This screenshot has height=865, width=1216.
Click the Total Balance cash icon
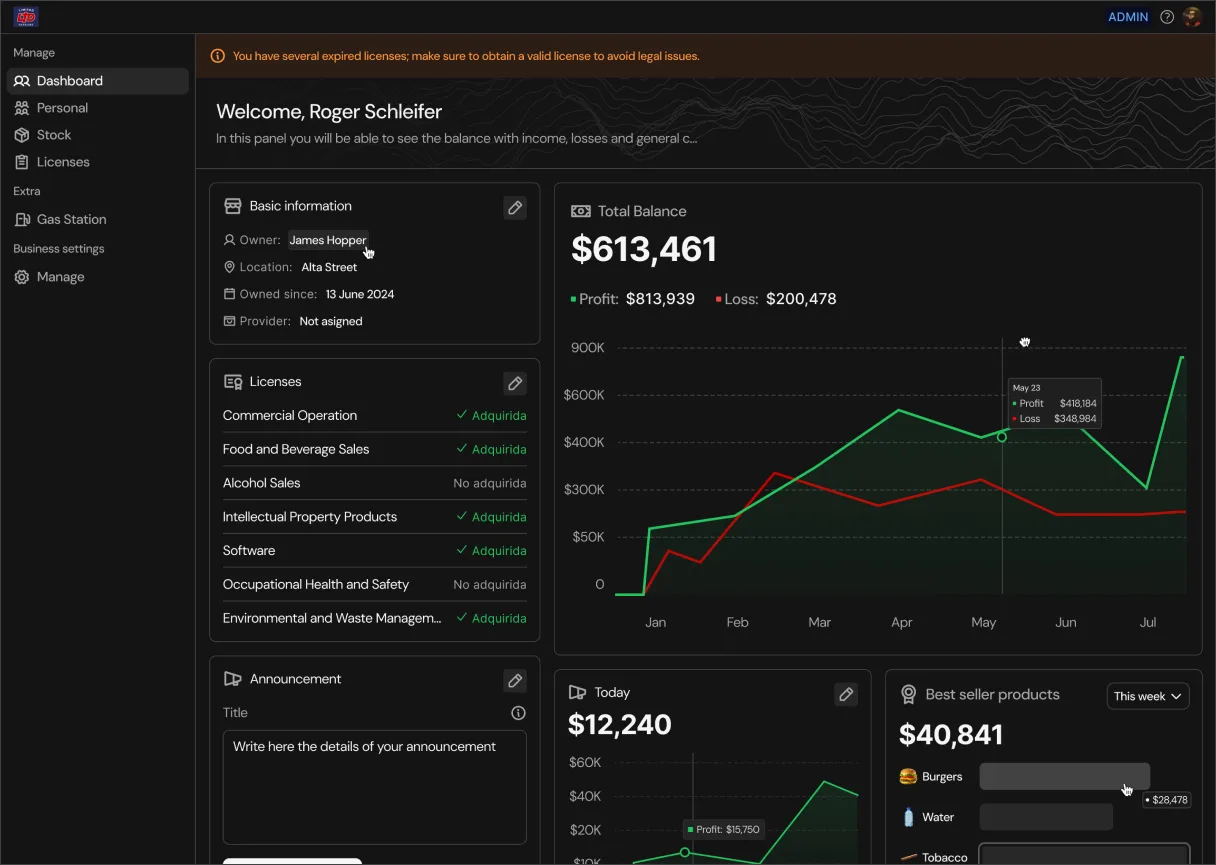tap(581, 211)
